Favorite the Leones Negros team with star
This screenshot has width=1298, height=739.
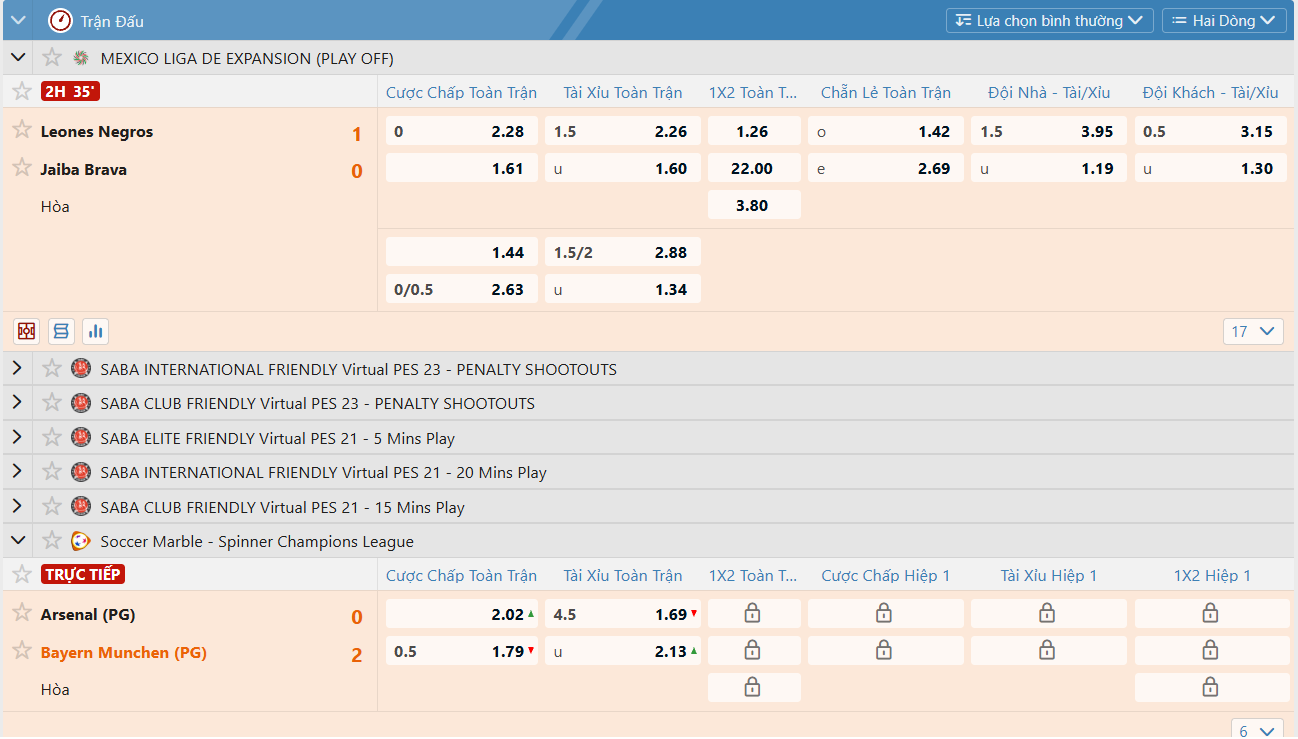[22, 130]
